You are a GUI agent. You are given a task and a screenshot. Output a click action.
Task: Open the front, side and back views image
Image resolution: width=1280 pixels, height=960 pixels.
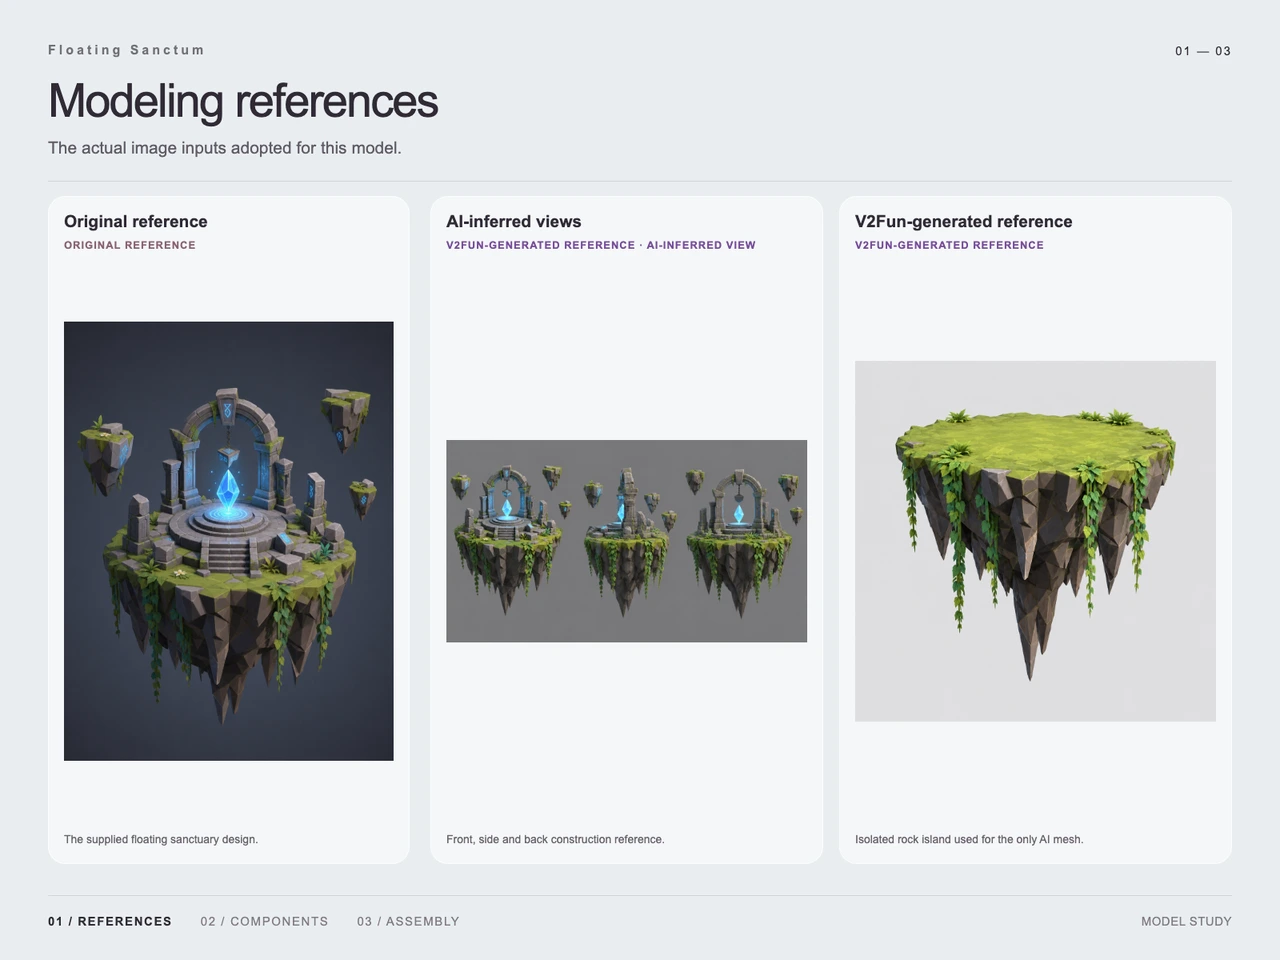point(626,541)
